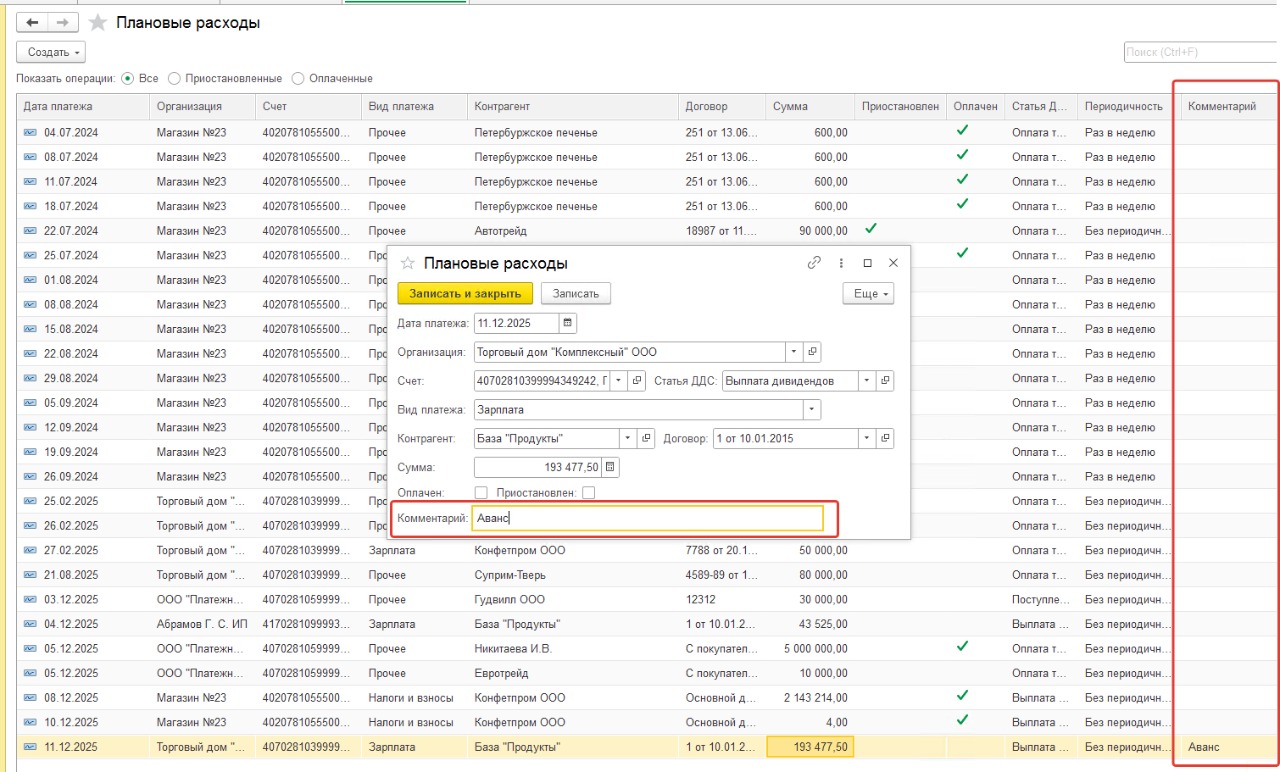The width and height of the screenshot is (1280, 772).
Task: Open calendar picker for Дата платежа
Action: pos(568,323)
